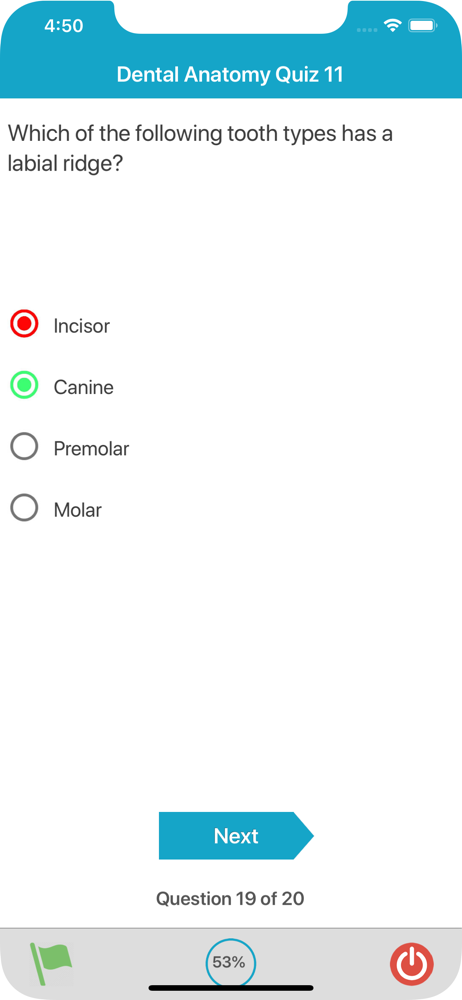Click the 4:50 clock in status bar

pyautogui.click(x=64, y=26)
